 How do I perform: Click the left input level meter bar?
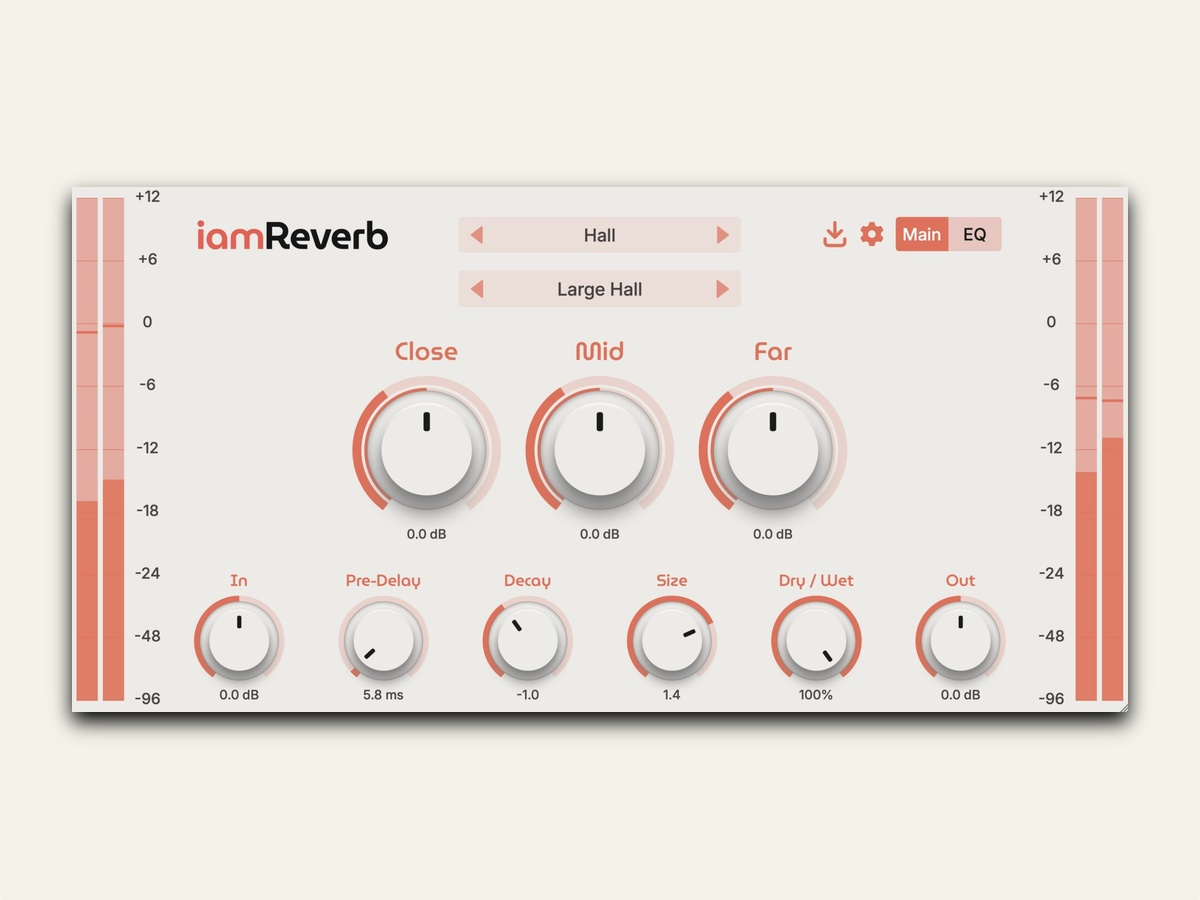pyautogui.click(x=87, y=449)
